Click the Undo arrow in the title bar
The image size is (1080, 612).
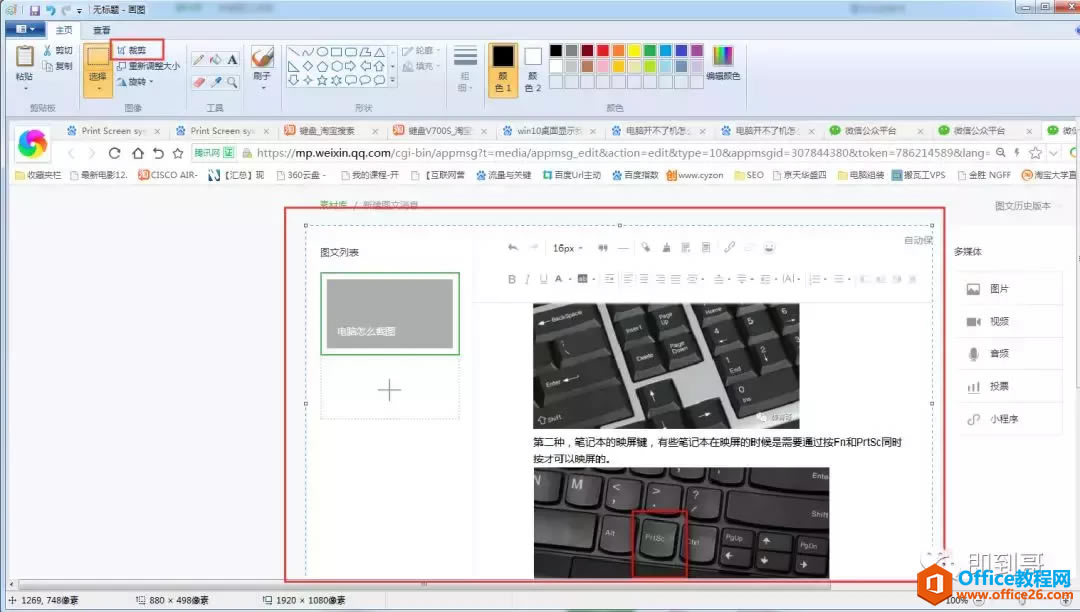pos(50,10)
